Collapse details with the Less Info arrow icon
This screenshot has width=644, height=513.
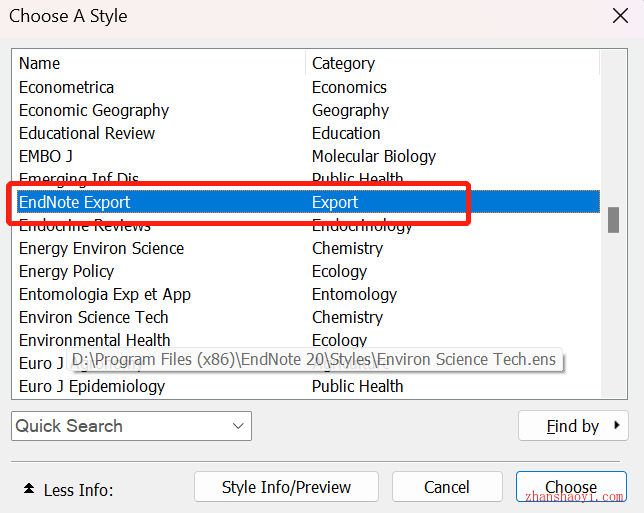point(29,488)
